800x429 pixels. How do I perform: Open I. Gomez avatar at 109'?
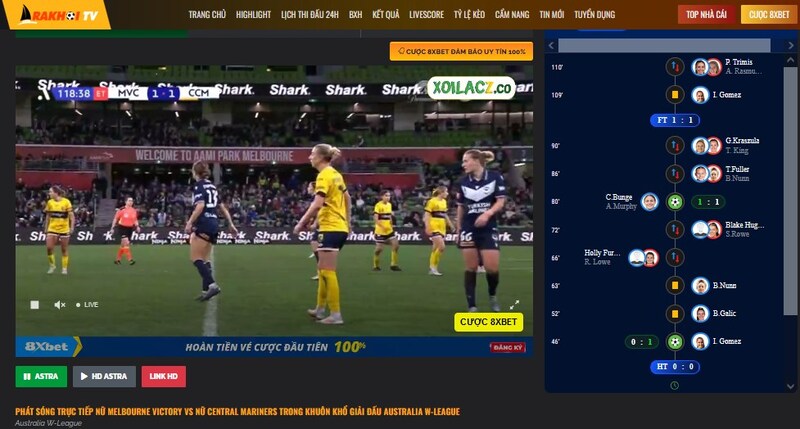pos(700,95)
